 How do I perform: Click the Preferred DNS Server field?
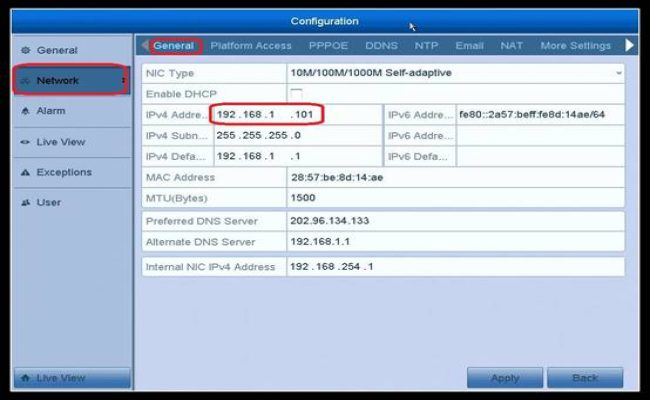(x=455, y=220)
